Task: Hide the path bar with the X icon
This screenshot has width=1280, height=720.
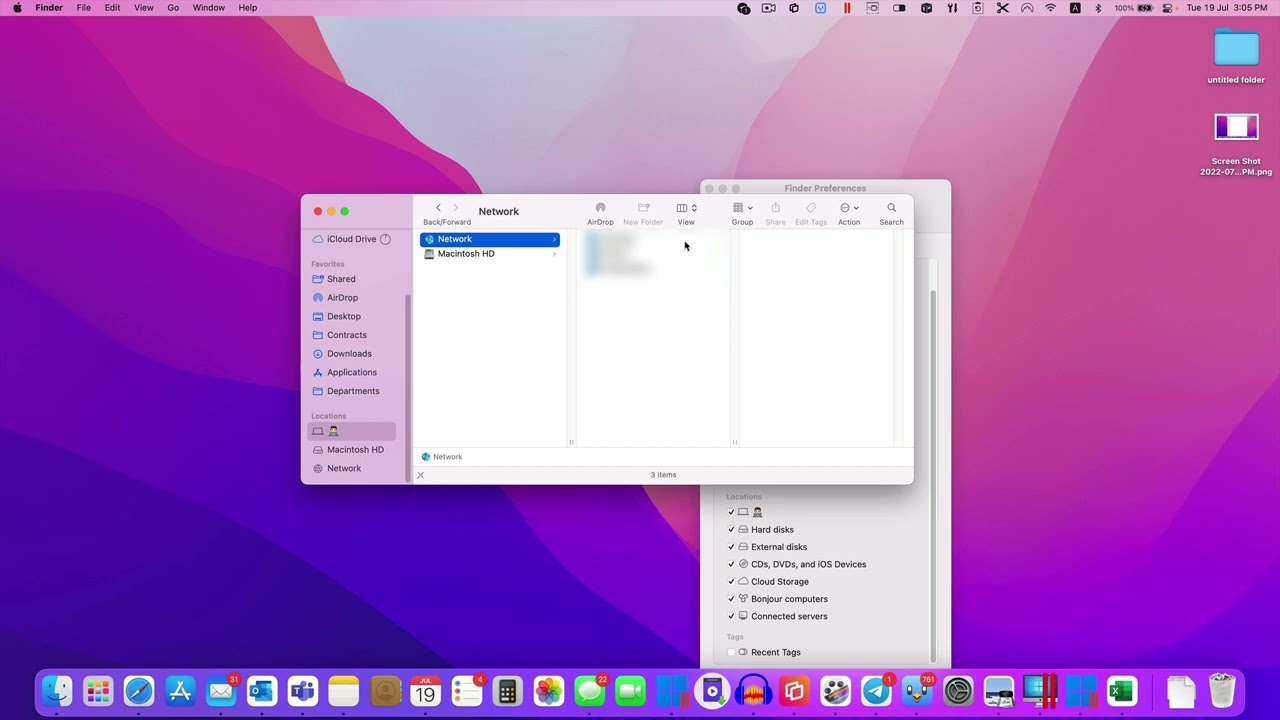Action: [x=420, y=475]
